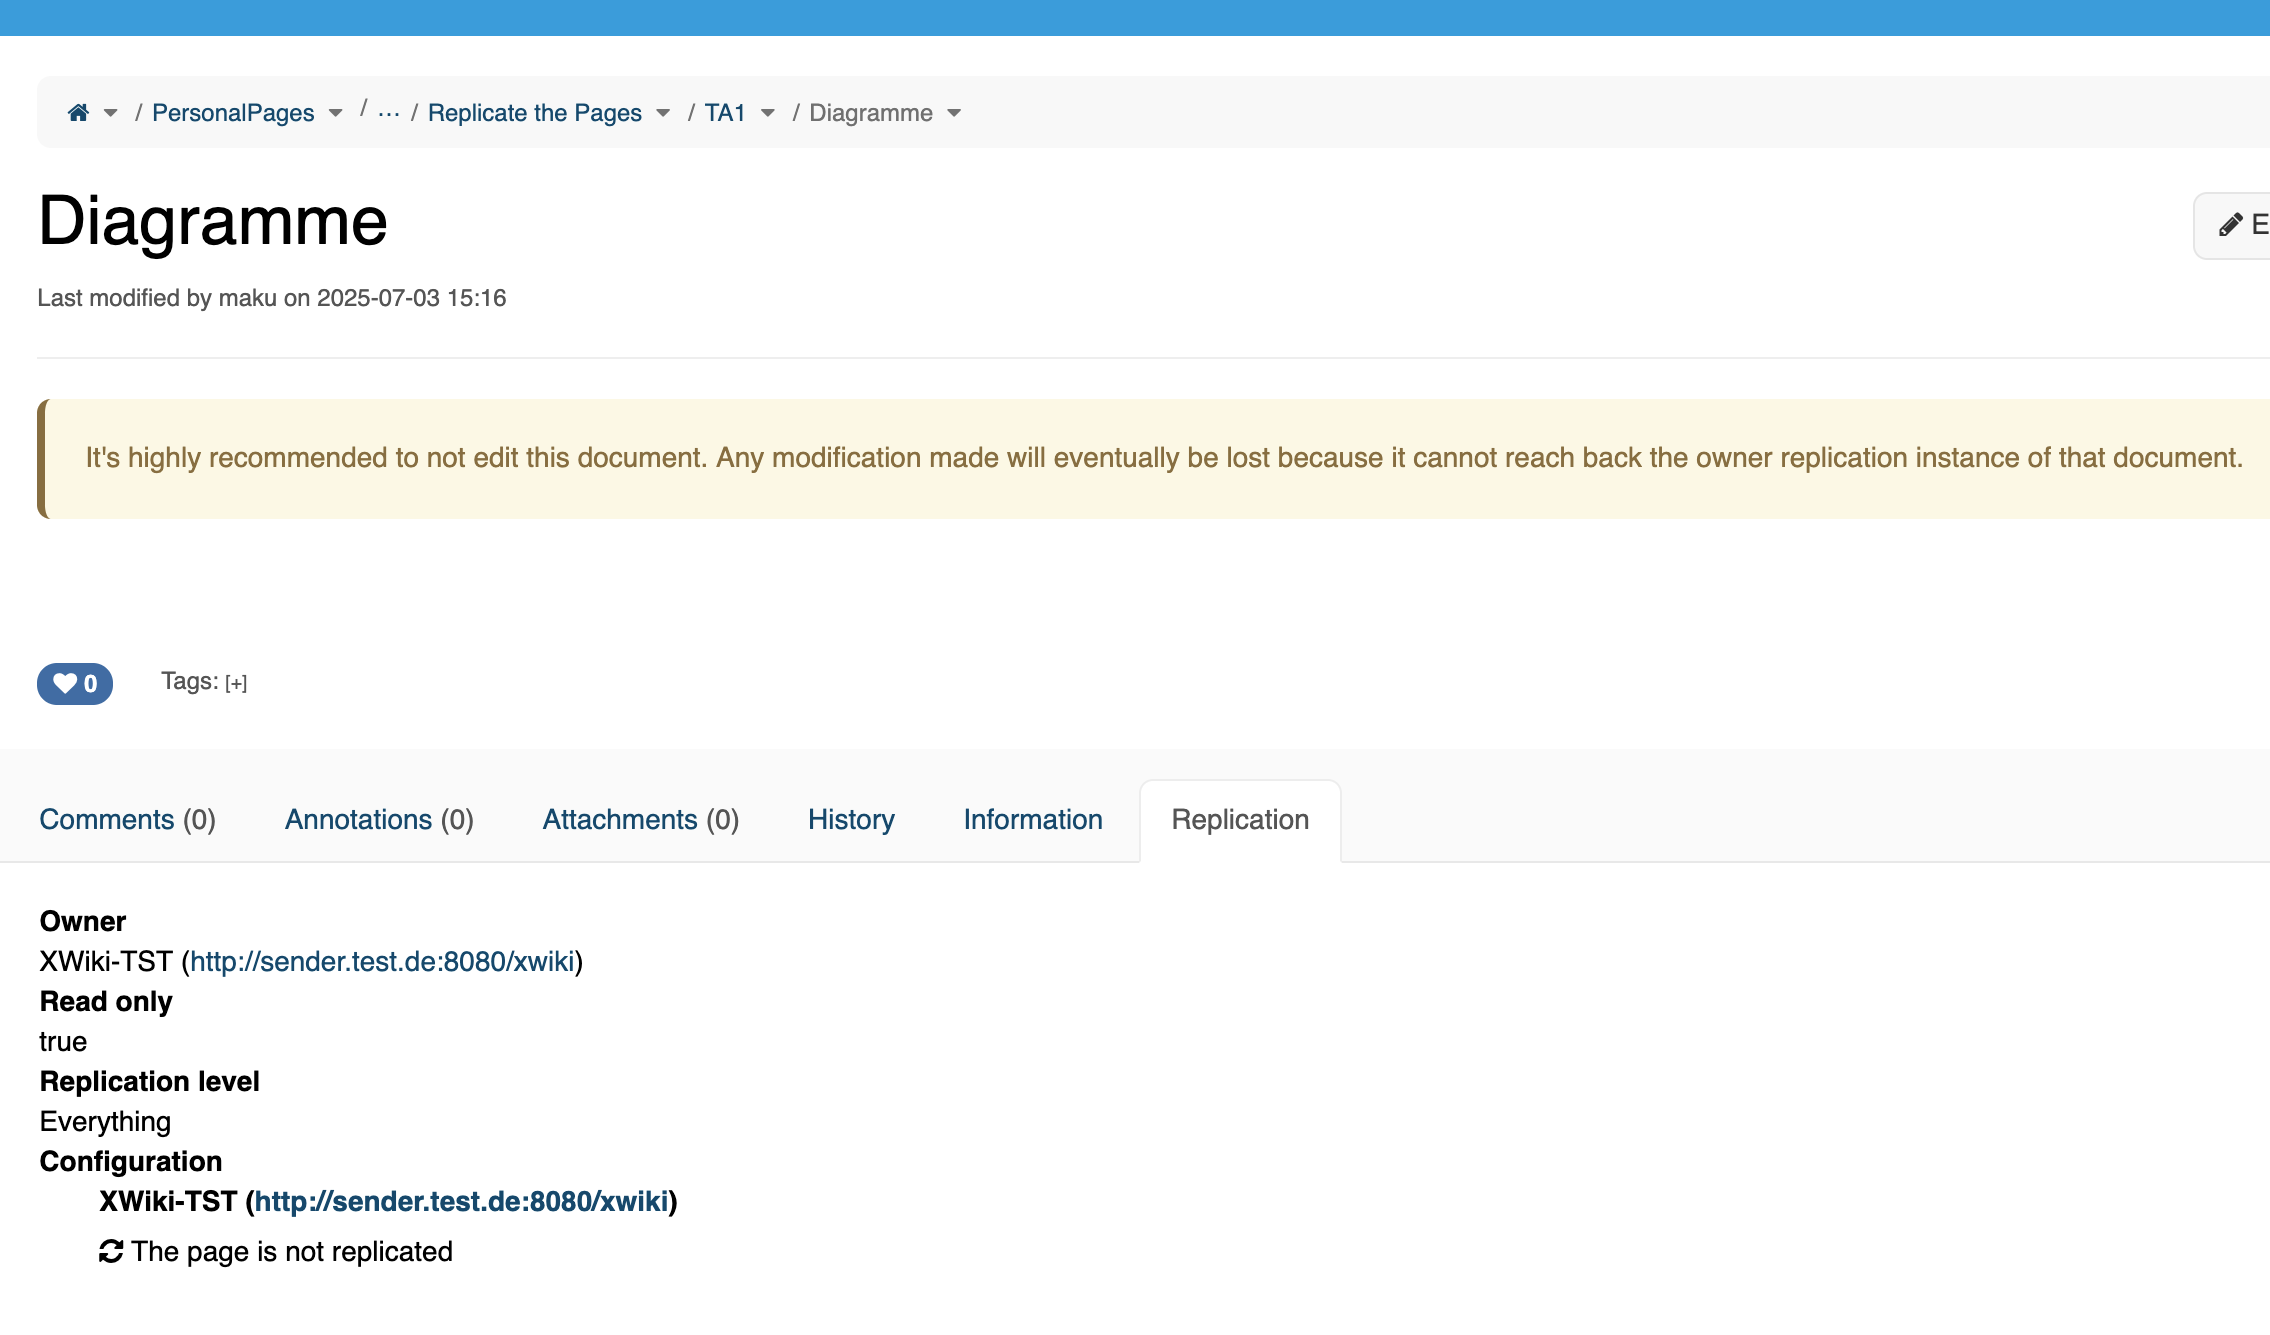Select the Replication tab
2270x1335 pixels.
[1239, 819]
